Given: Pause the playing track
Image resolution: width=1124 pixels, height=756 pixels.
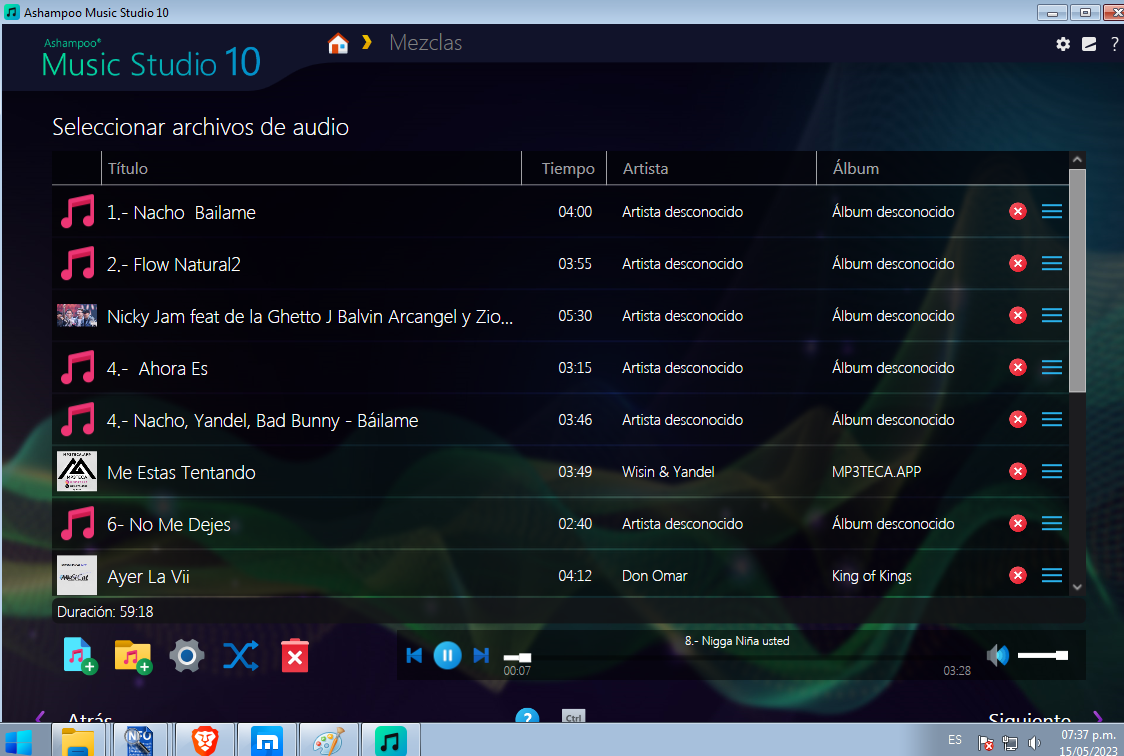Looking at the screenshot, I should tap(447, 655).
